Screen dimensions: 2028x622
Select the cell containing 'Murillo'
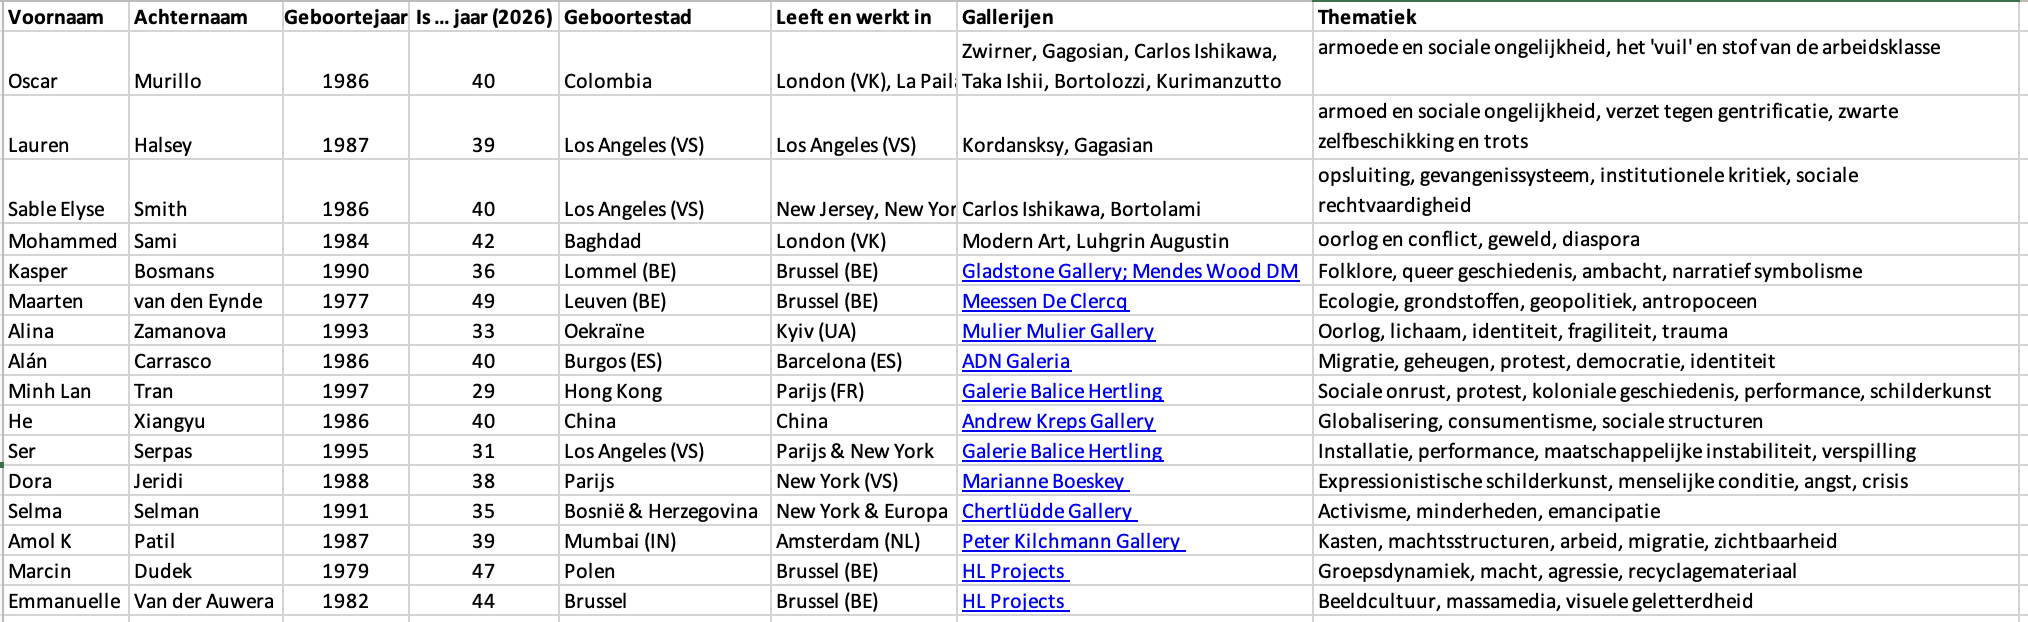206,64
